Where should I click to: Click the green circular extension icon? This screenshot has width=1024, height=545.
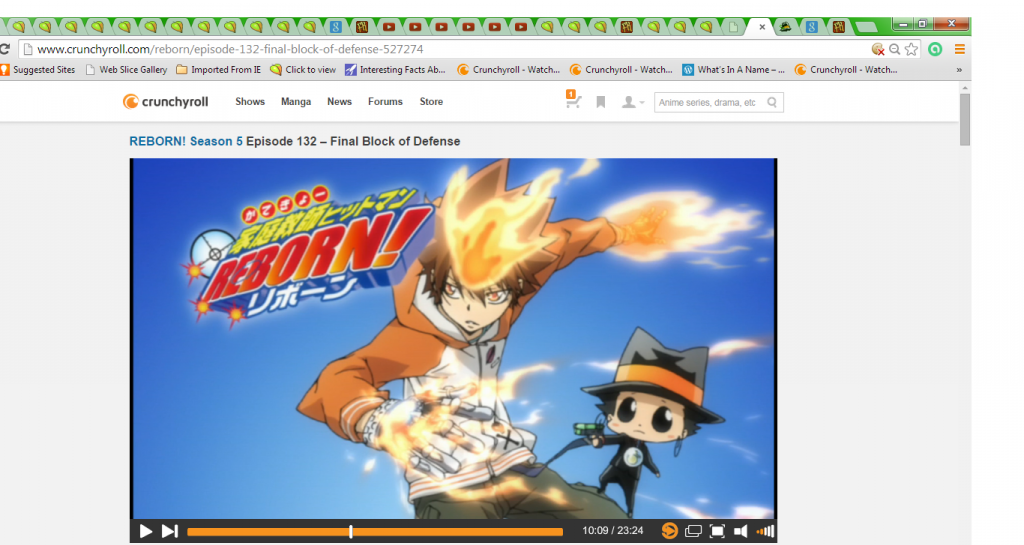tap(935, 49)
